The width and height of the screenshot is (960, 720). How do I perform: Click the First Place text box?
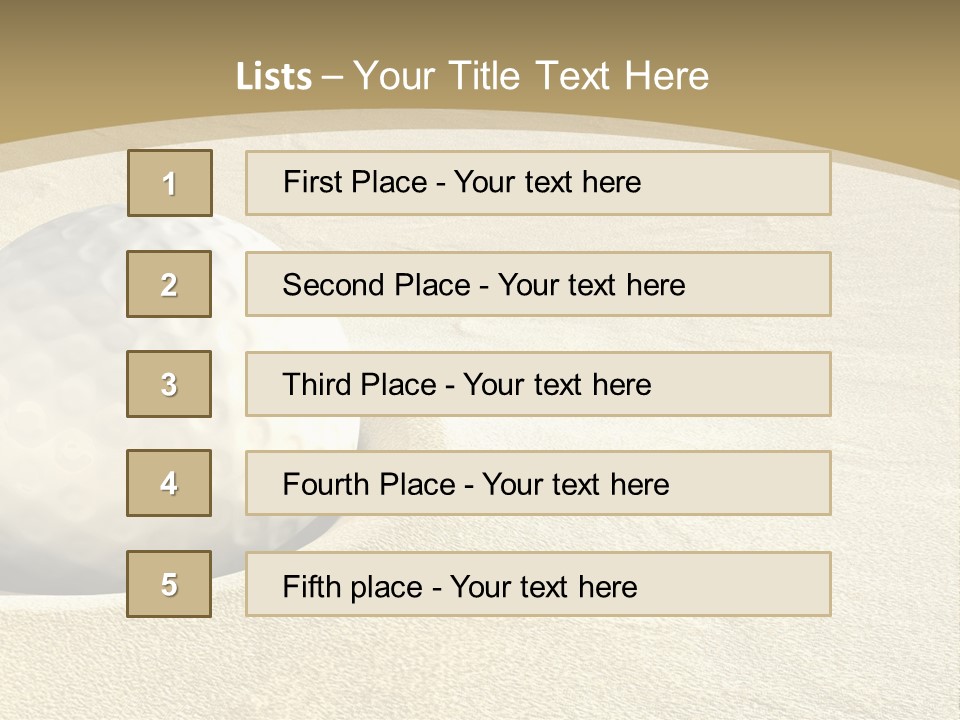pyautogui.click(x=538, y=183)
